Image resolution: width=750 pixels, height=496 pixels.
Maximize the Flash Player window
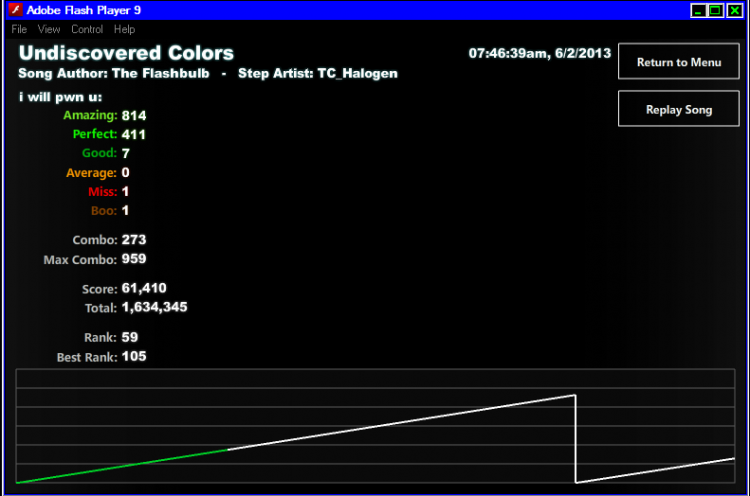pyautogui.click(x=716, y=10)
